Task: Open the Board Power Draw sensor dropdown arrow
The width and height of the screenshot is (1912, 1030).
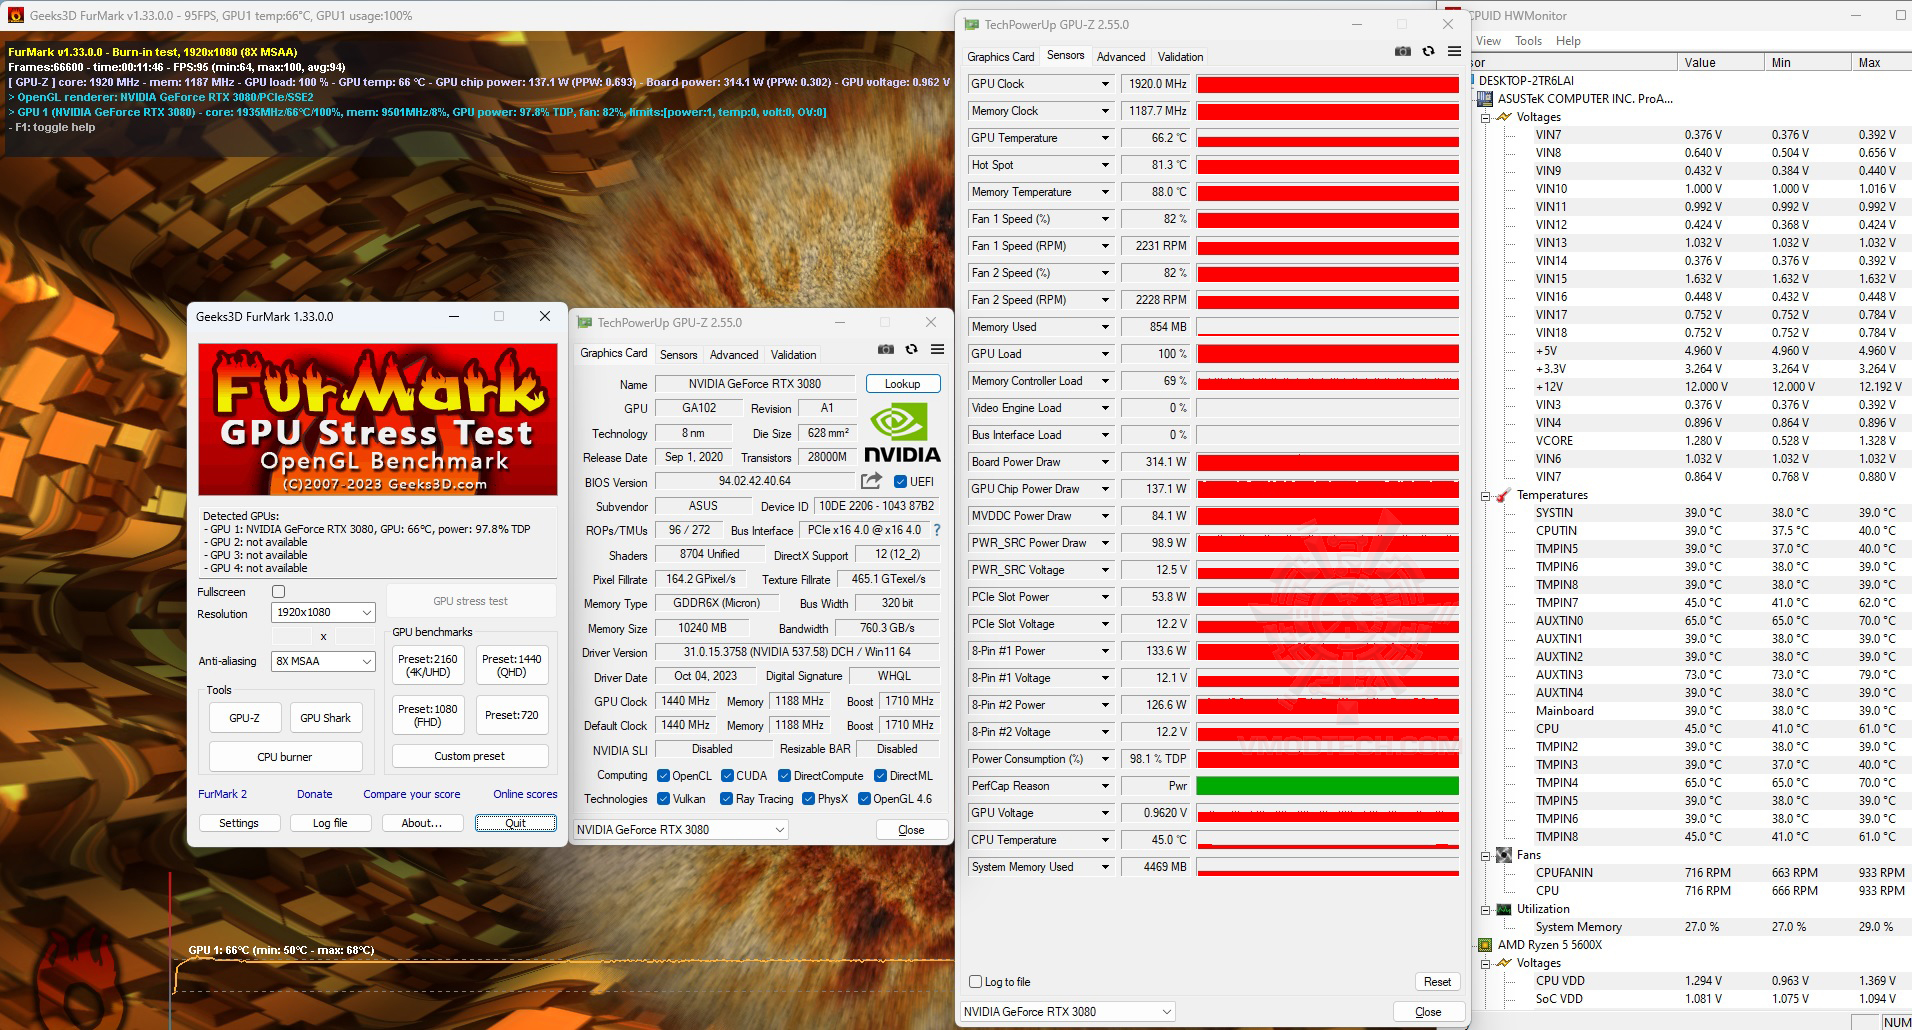Action: (1105, 462)
